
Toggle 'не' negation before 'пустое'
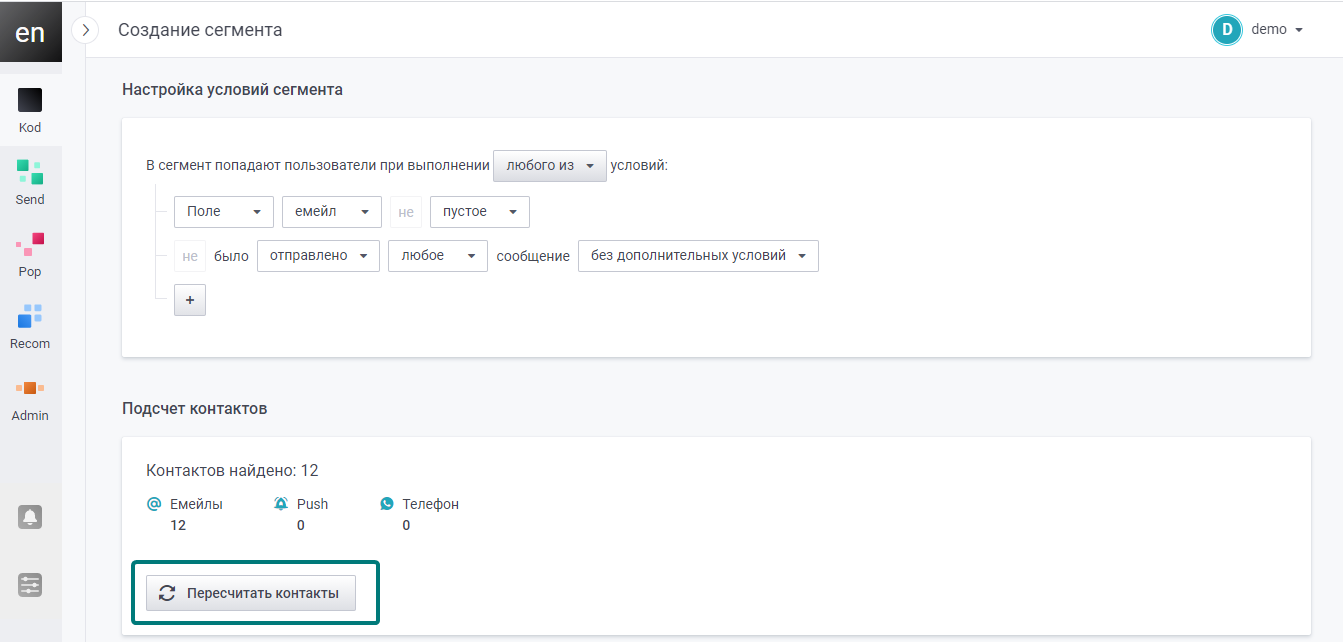tap(406, 212)
